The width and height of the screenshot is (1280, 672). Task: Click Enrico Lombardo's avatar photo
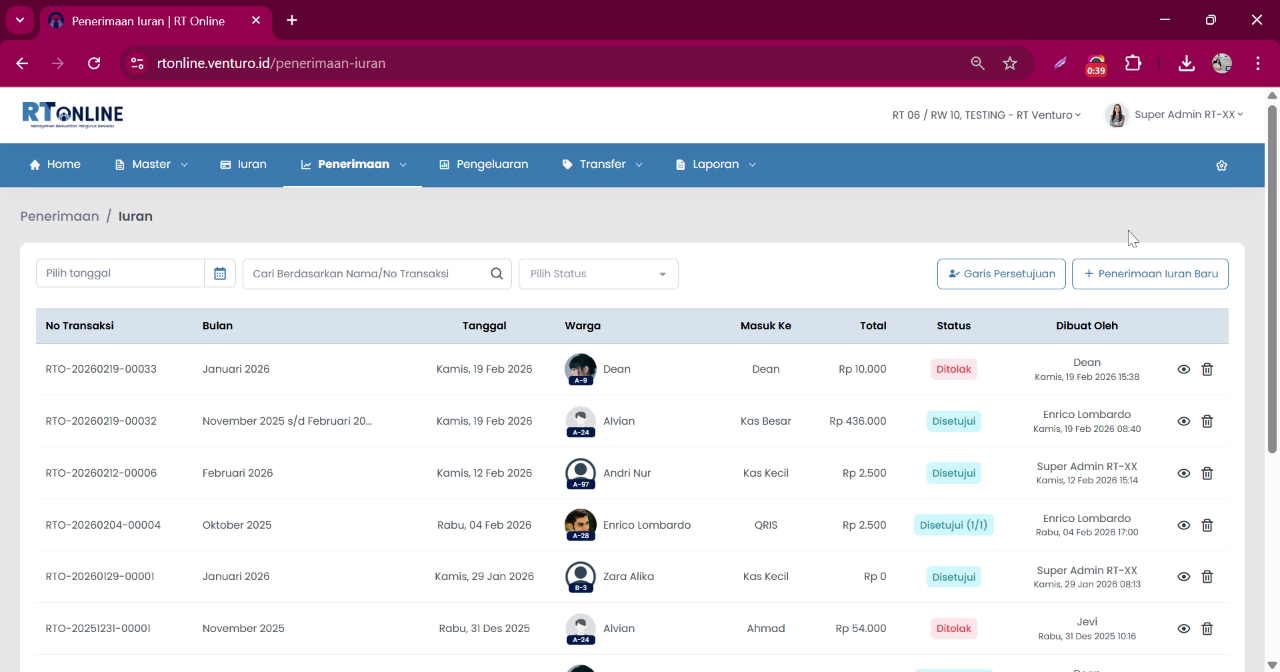click(x=580, y=525)
